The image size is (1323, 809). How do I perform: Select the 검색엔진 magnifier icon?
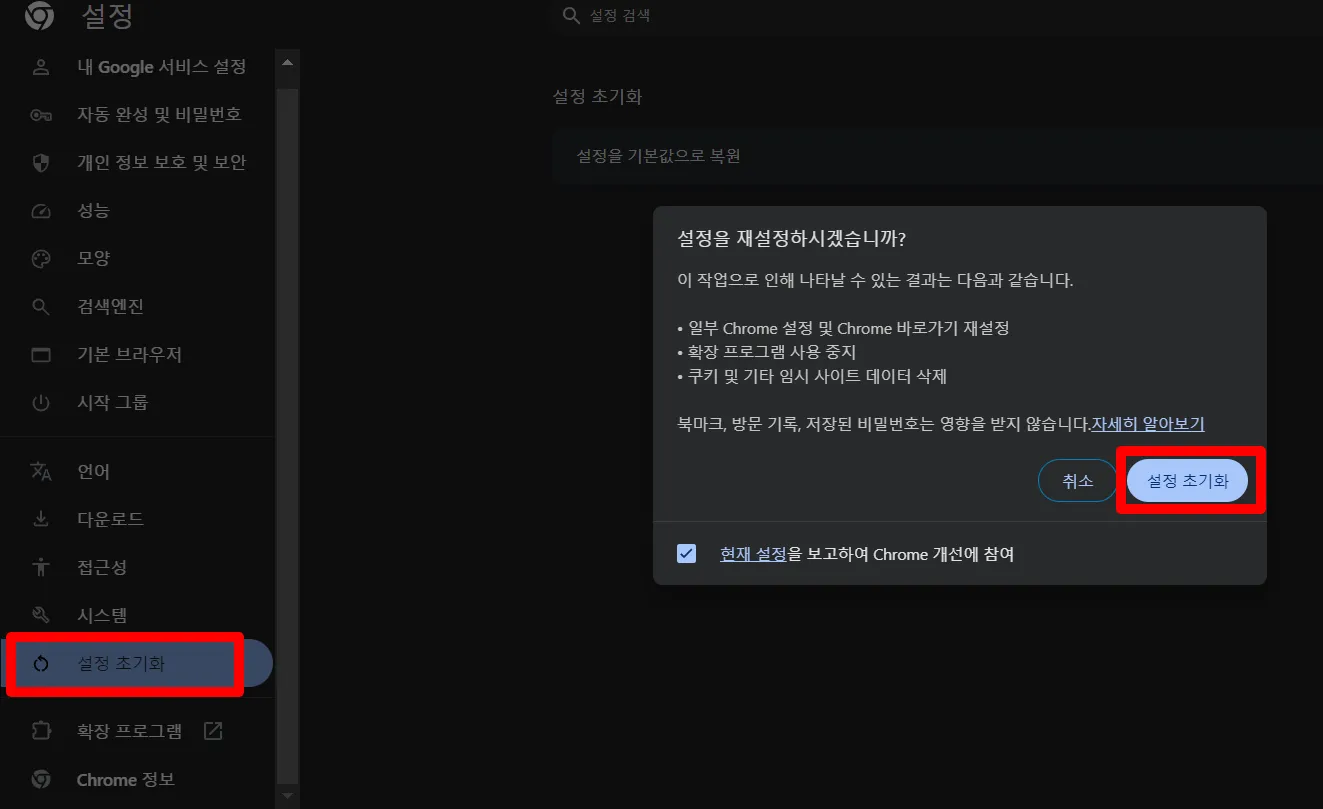[41, 306]
